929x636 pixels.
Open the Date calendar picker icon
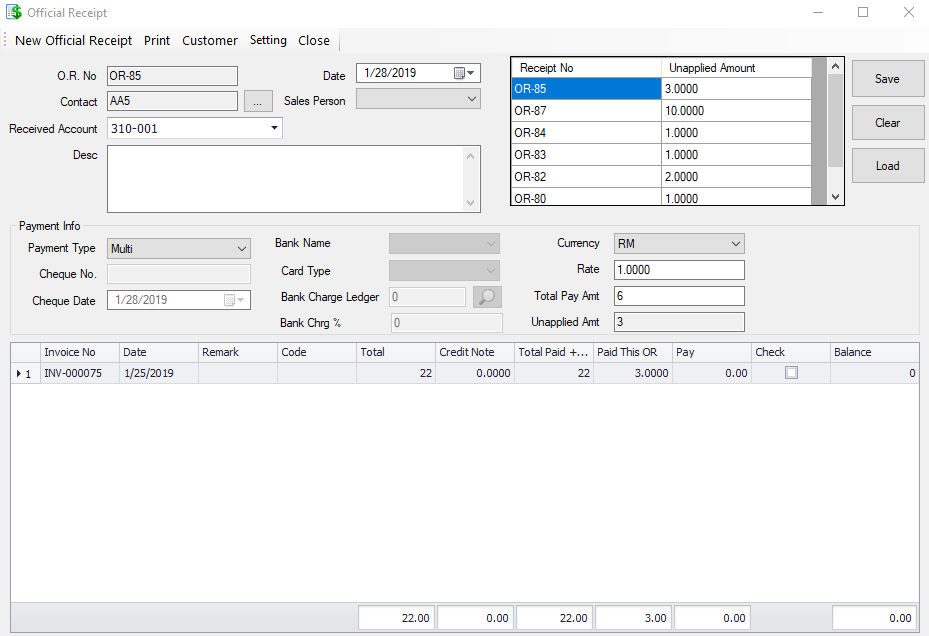pyautogui.click(x=464, y=73)
